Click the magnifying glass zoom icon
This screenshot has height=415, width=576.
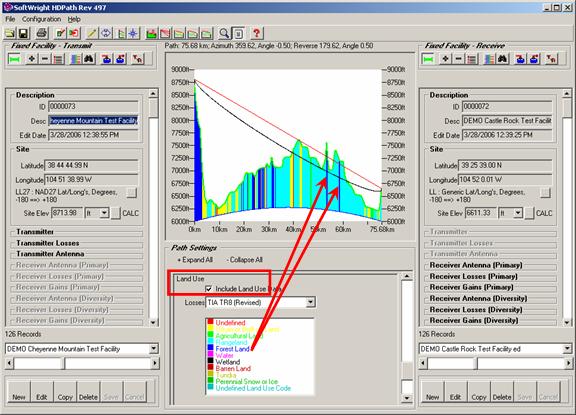coord(224,33)
